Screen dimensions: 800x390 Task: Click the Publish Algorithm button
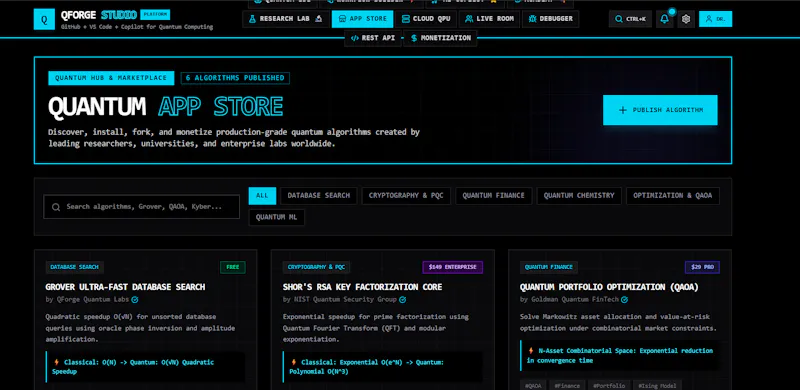(x=660, y=110)
